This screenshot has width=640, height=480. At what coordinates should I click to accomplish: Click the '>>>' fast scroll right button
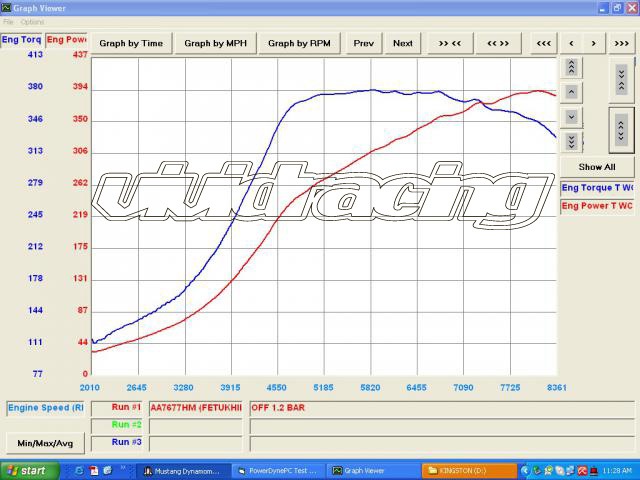(621, 43)
